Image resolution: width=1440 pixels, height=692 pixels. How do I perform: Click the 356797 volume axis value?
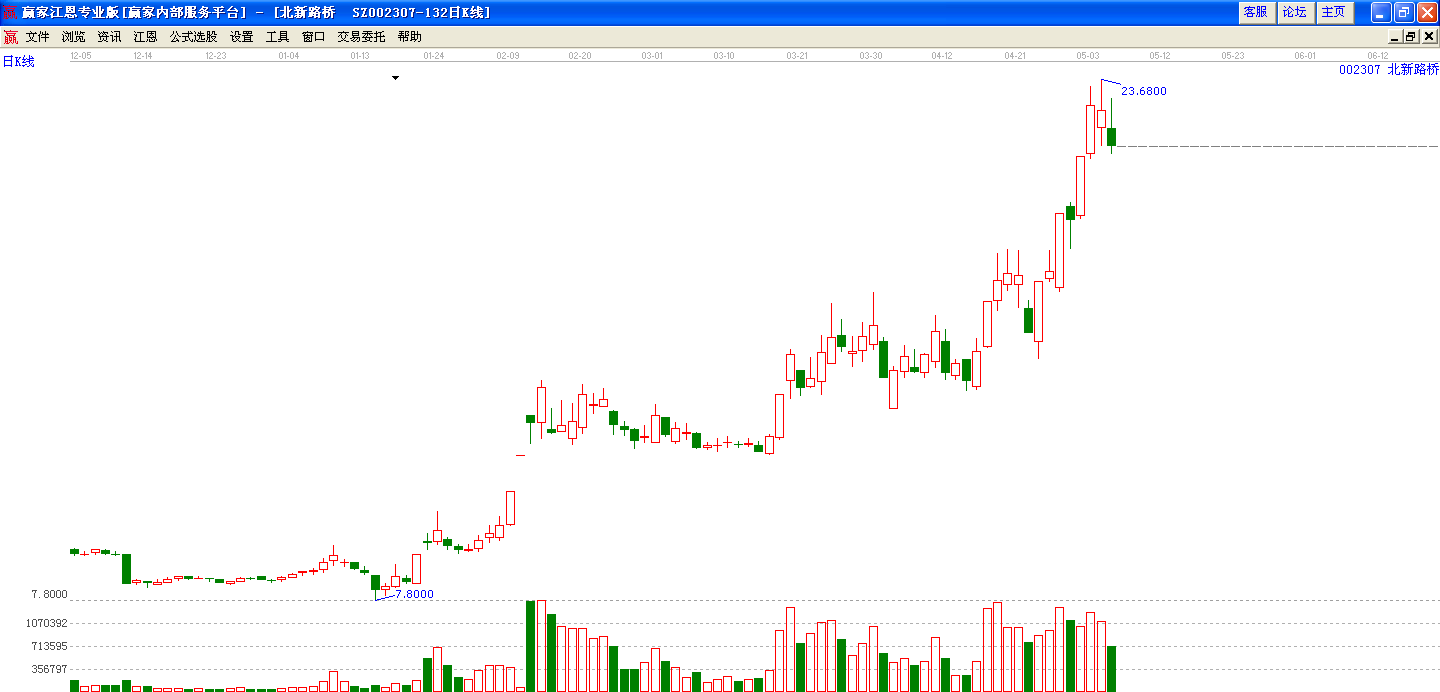click(49, 669)
